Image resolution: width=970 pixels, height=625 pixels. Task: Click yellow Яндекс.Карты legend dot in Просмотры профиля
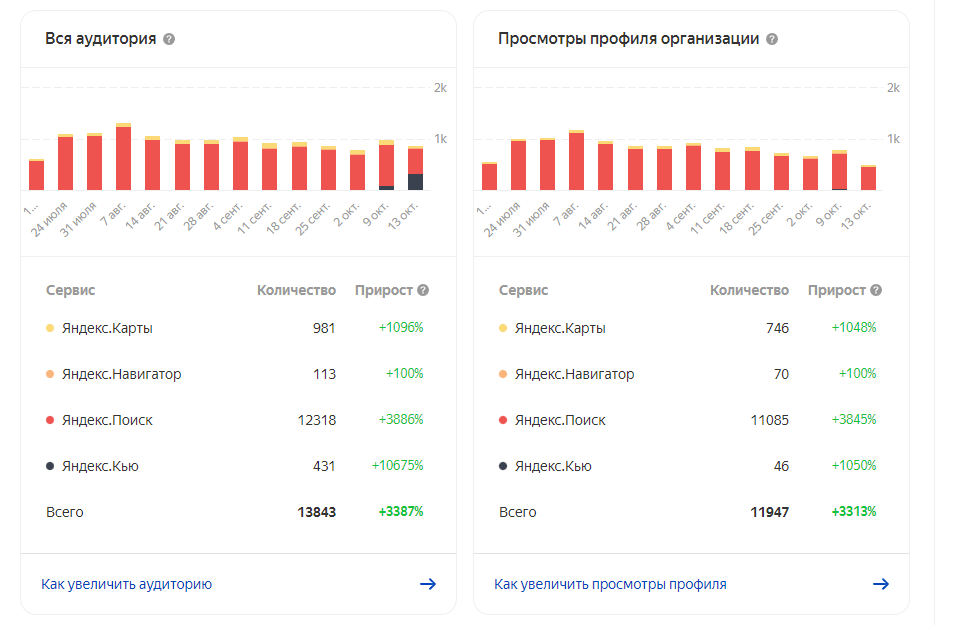[503, 328]
